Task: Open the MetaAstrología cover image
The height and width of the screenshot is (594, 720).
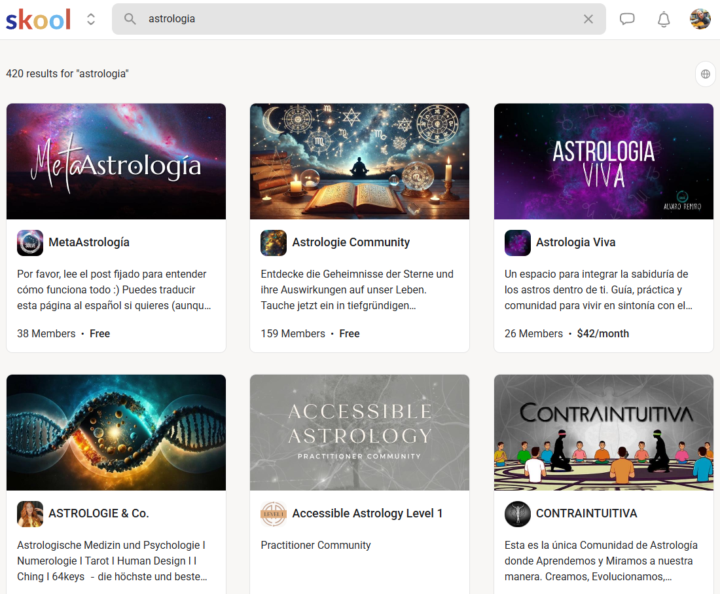Action: pos(116,161)
